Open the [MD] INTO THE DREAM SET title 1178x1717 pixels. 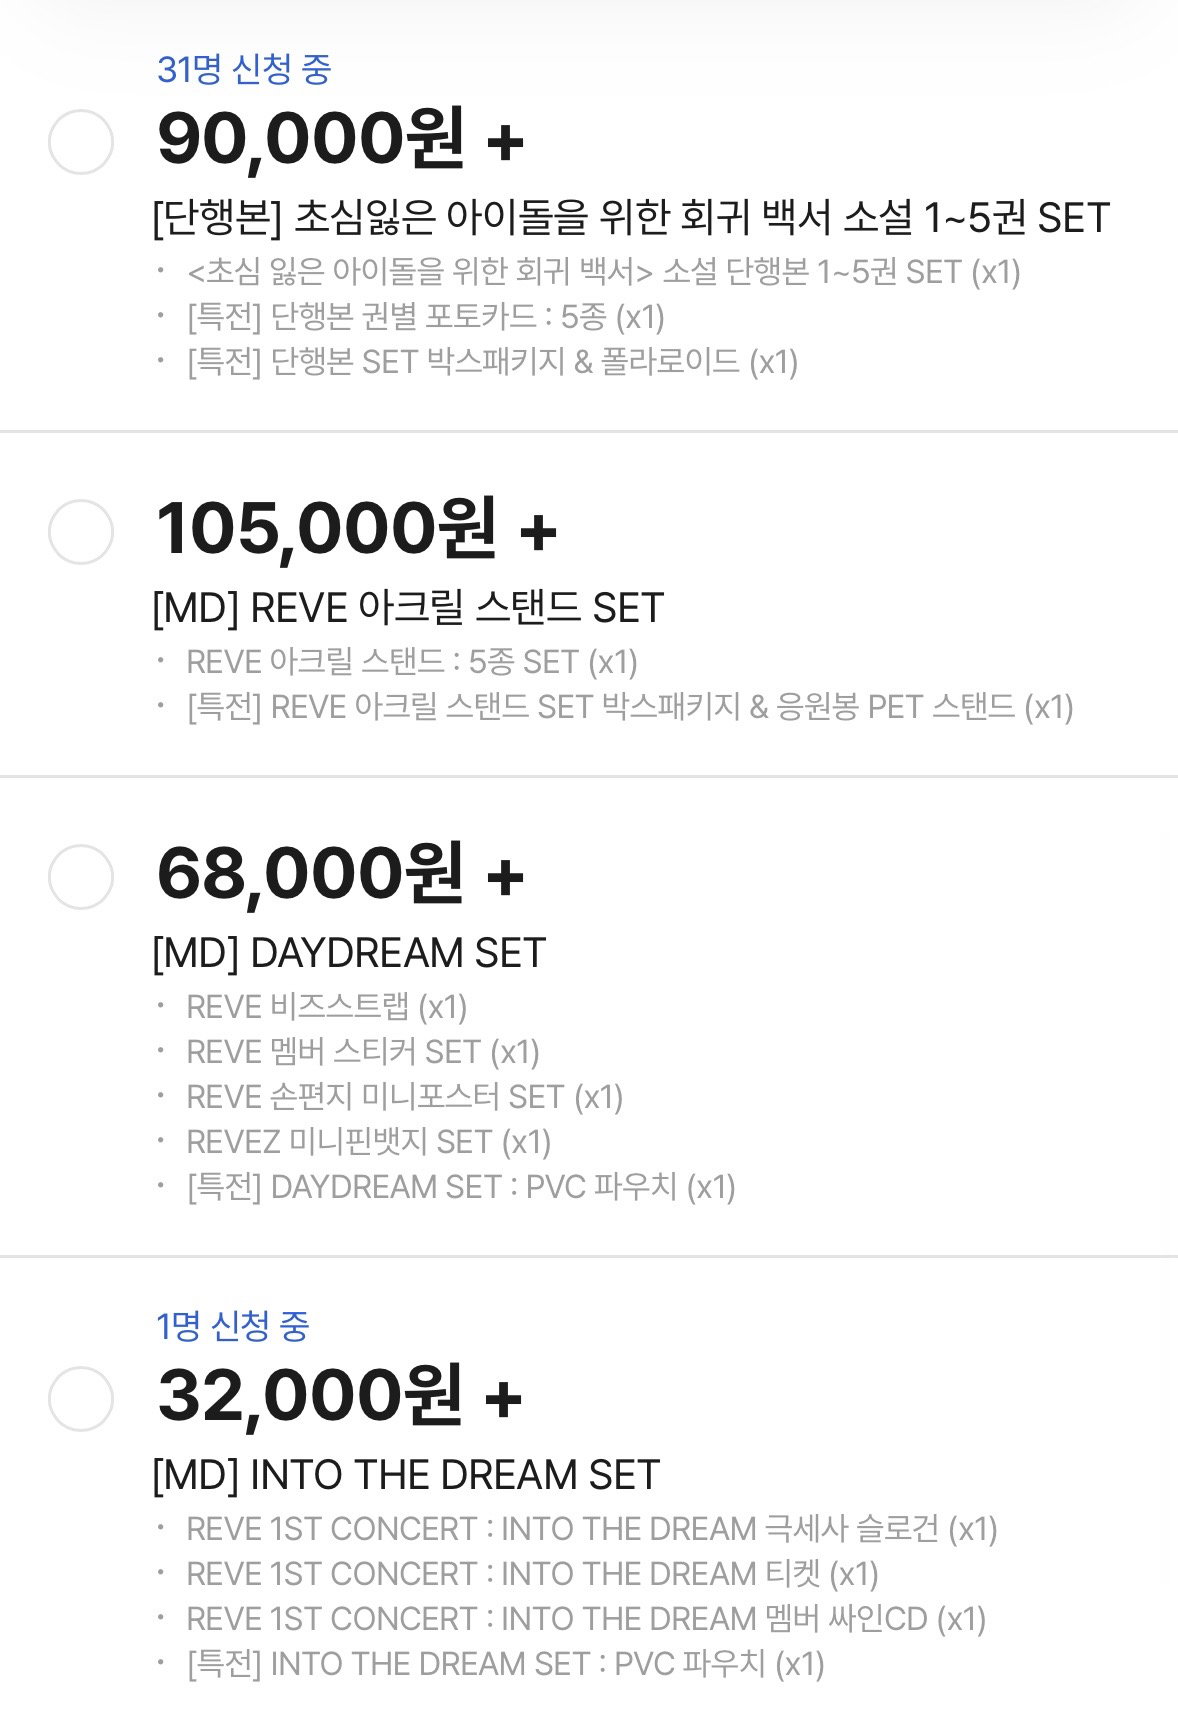(x=406, y=1475)
